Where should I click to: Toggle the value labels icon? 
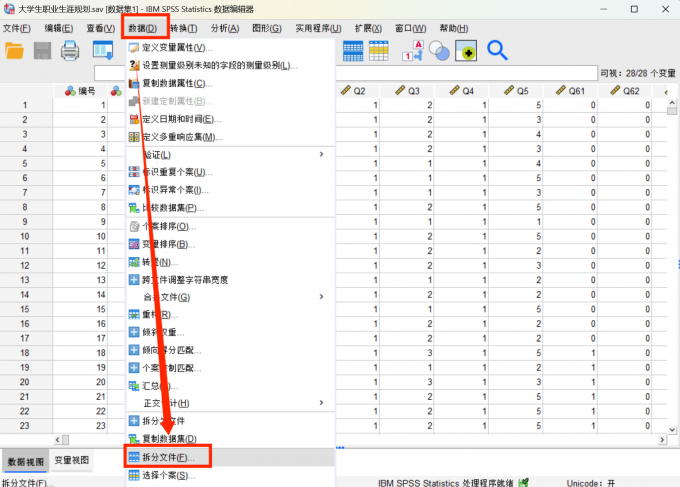coord(412,51)
